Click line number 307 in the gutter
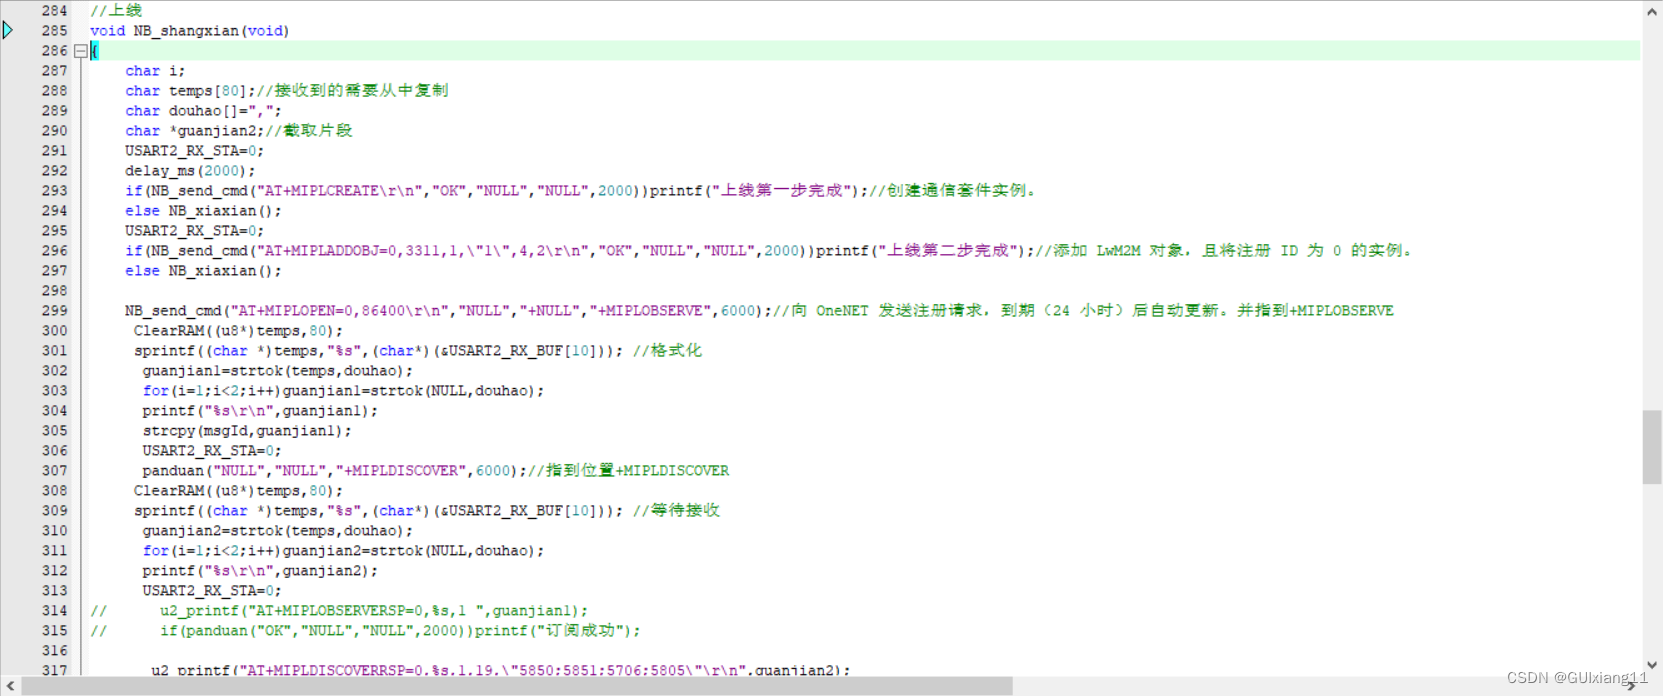Viewport: 1663px width, 696px height. (x=55, y=471)
